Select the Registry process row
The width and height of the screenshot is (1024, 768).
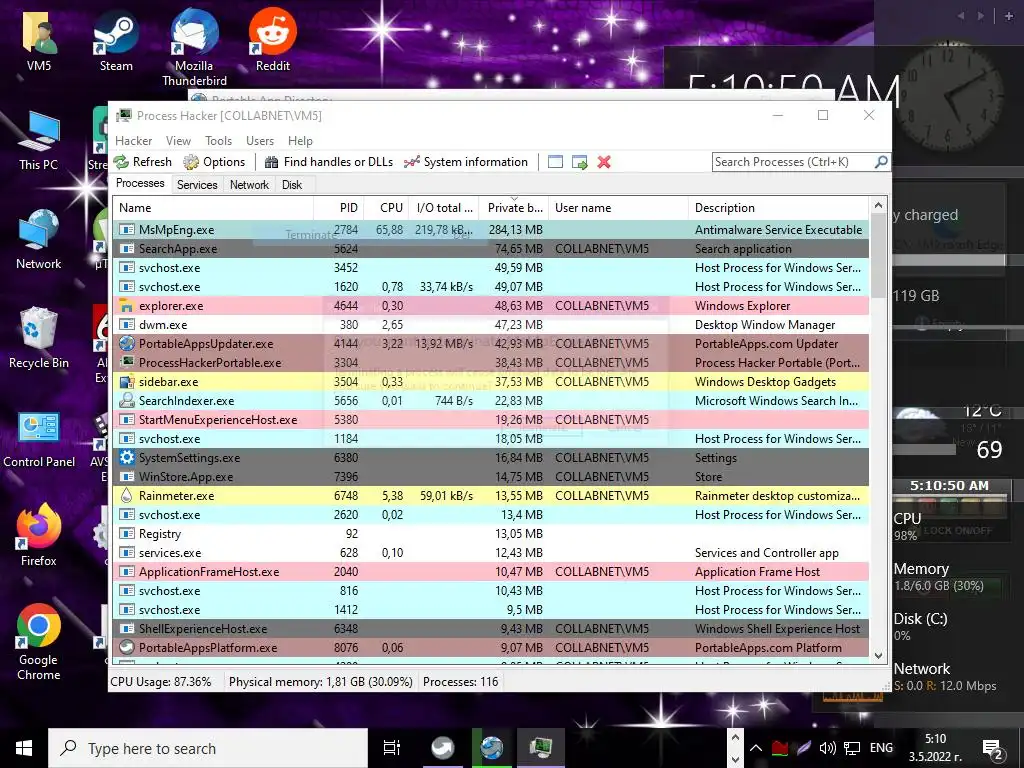pyautogui.click(x=491, y=534)
